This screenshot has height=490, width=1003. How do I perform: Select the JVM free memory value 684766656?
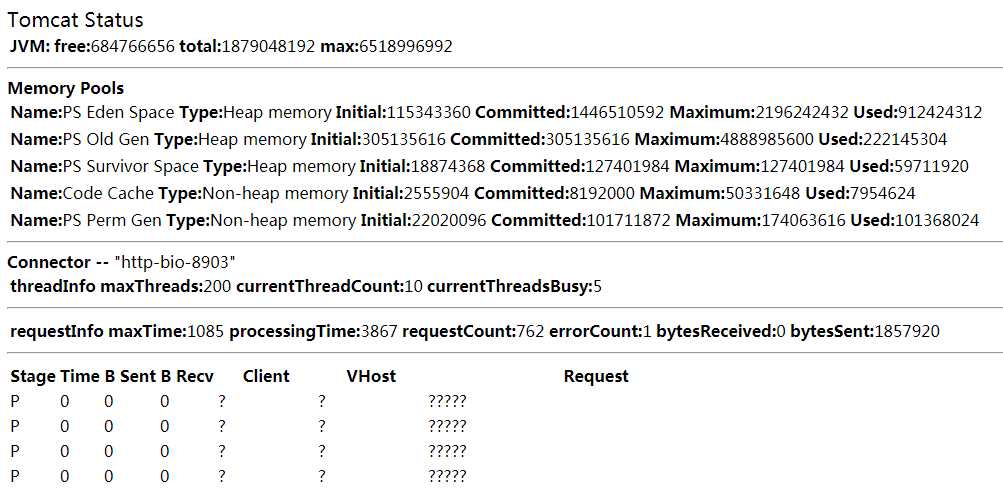133,46
